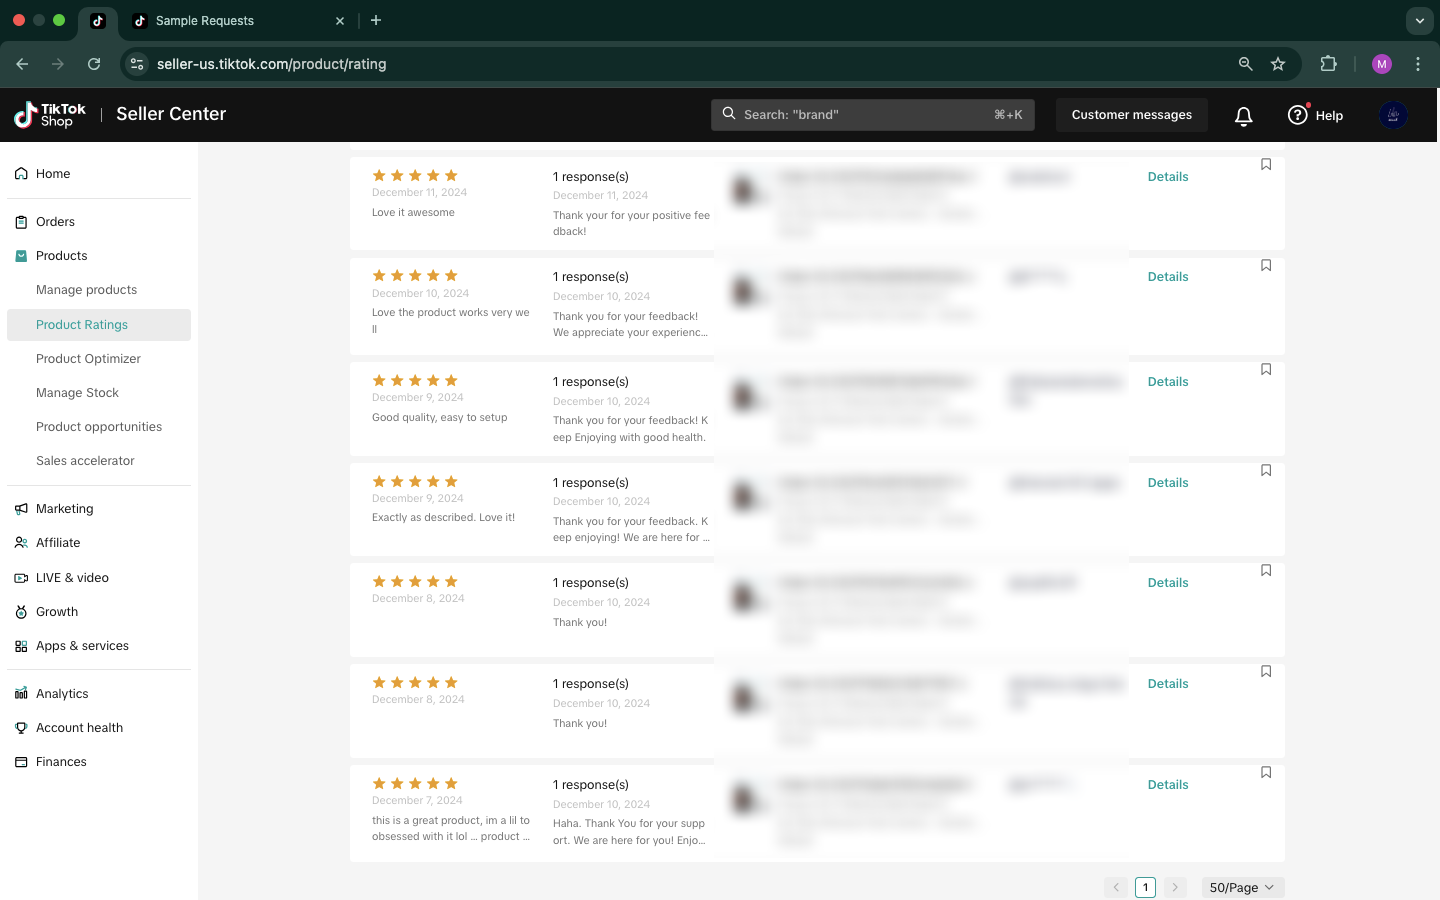The height and width of the screenshot is (900, 1440).
Task: Expand the browser tab search chevron
Action: pos(1419,20)
